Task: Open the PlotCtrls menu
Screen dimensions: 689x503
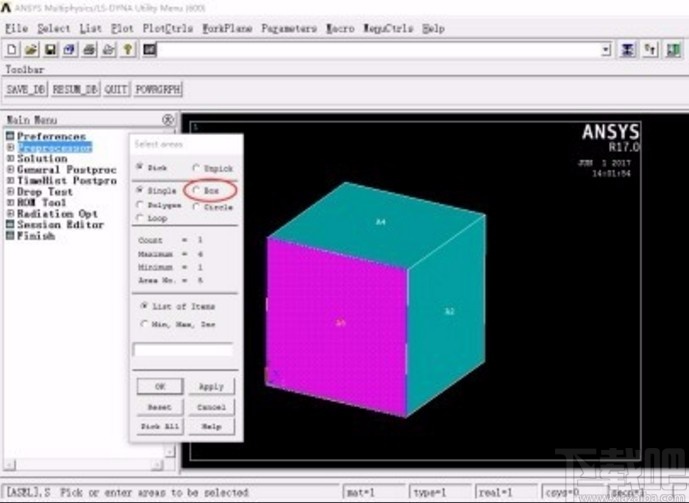Action: pyautogui.click(x=168, y=29)
